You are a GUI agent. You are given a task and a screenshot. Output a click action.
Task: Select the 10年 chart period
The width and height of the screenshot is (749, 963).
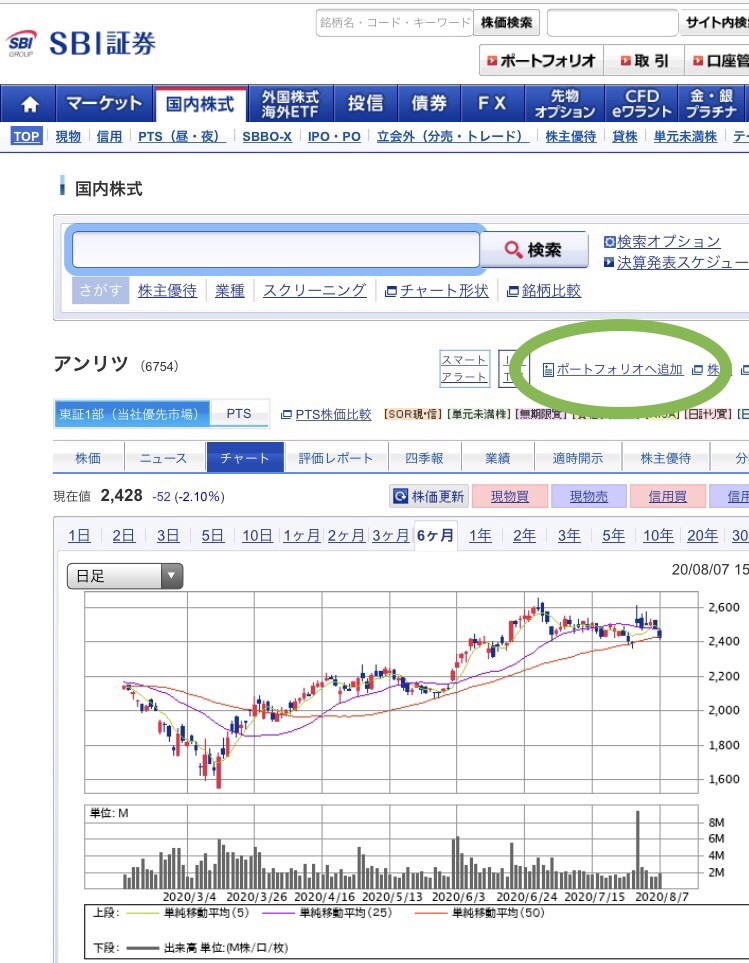pyautogui.click(x=658, y=536)
